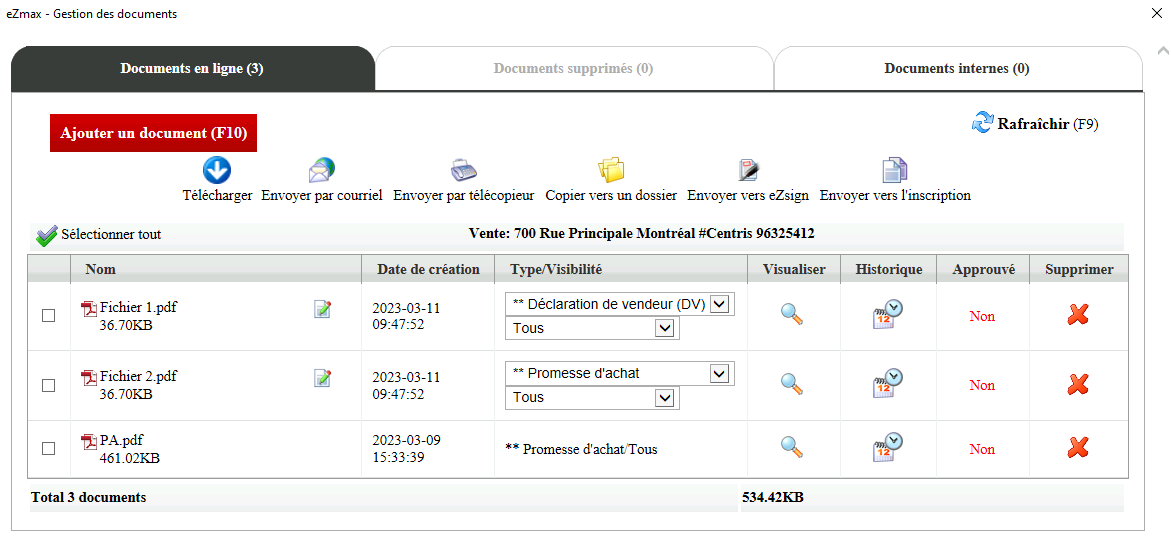1171x556 pixels.
Task: Show history calendar icon for Fichier 2.pdf
Action: tap(887, 383)
